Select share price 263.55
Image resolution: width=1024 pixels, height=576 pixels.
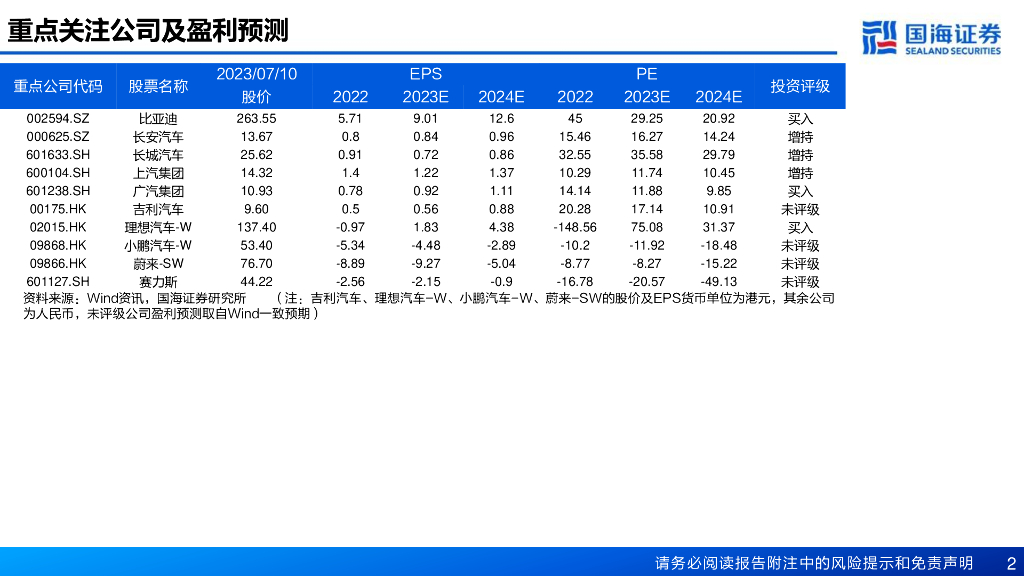pos(257,119)
